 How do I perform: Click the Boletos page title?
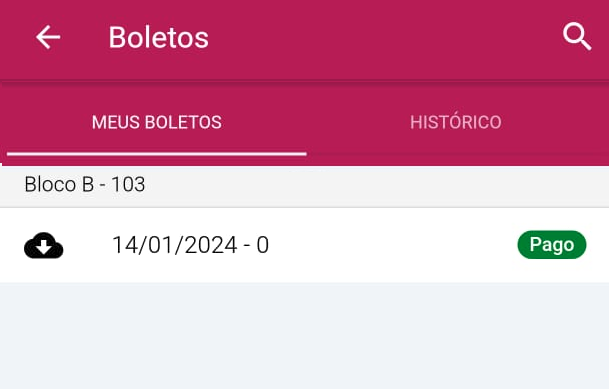click(x=158, y=38)
